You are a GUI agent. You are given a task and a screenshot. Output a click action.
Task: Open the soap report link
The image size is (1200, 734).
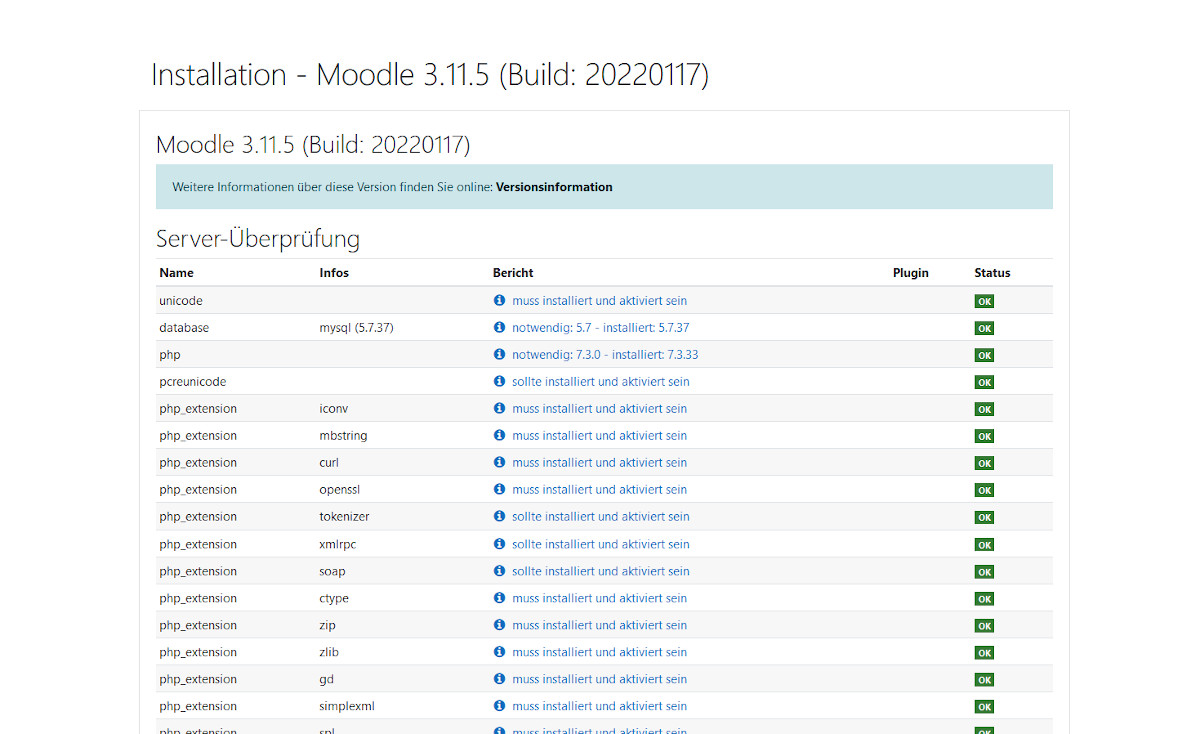point(601,572)
